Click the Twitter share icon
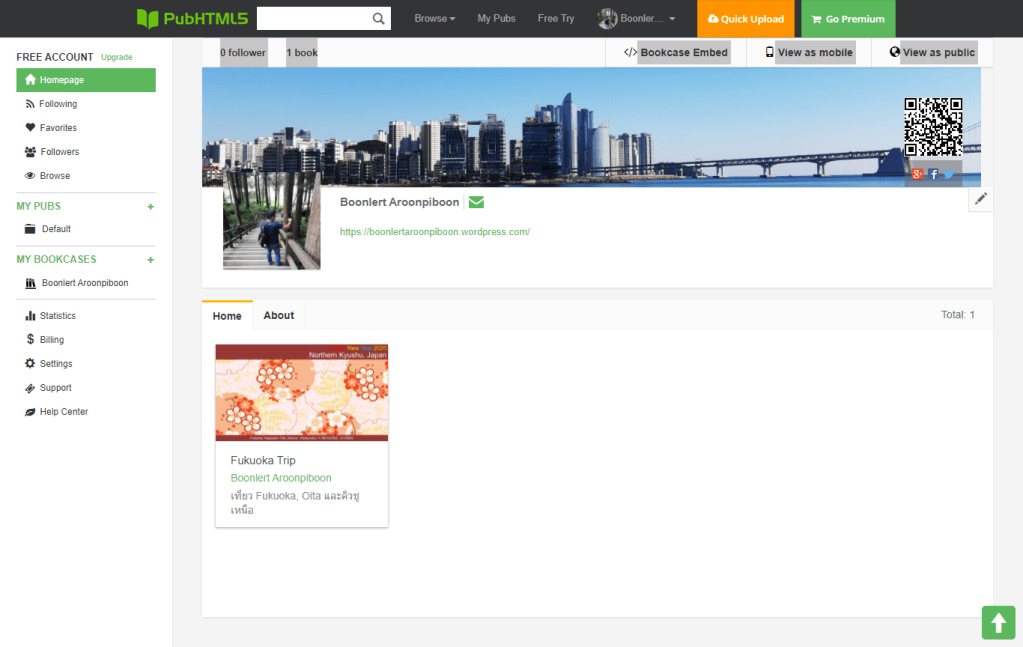 coord(949,174)
